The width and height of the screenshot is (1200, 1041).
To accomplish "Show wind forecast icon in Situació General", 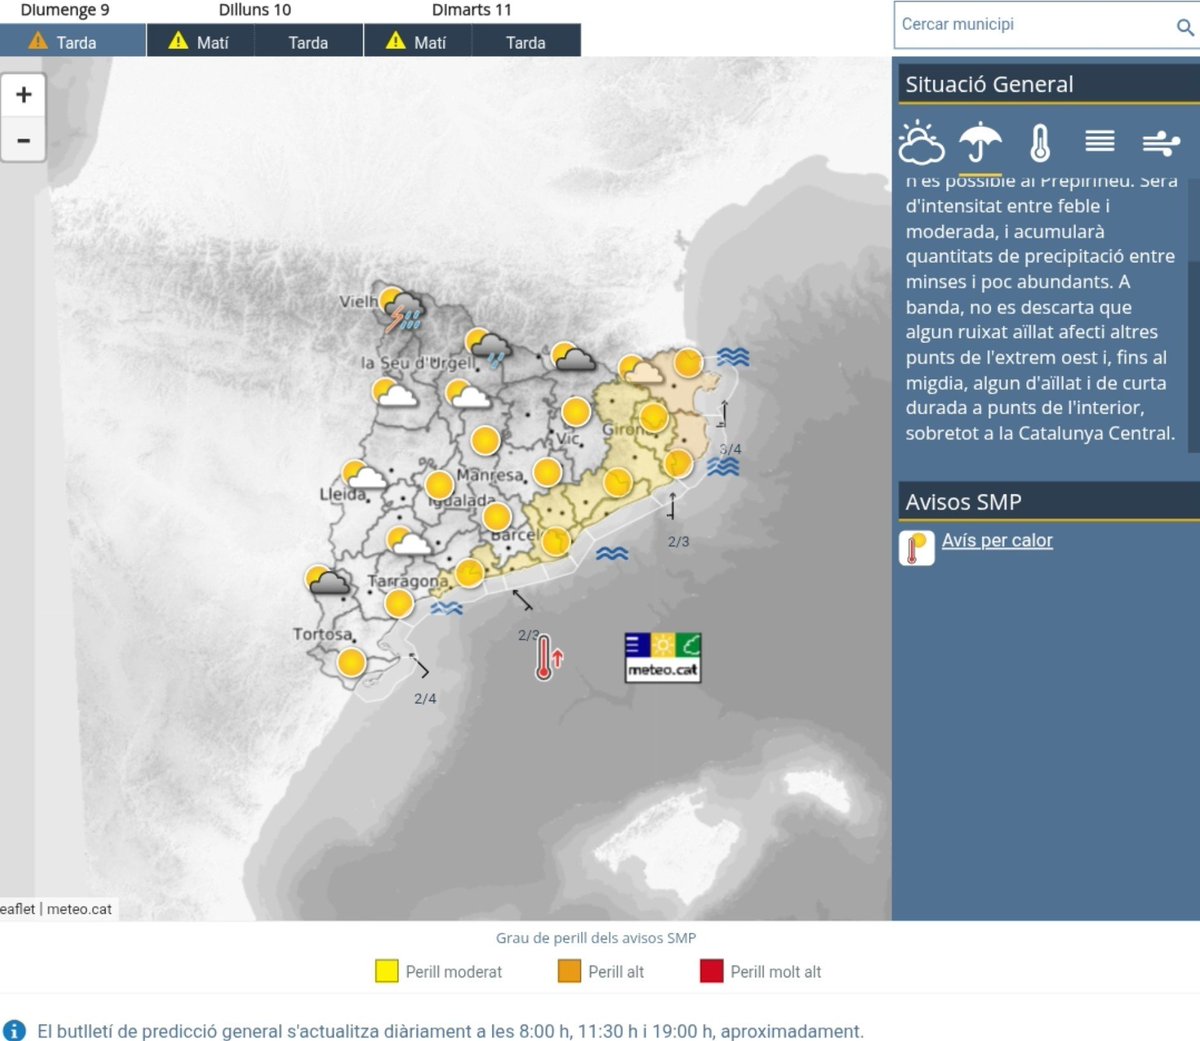I will pyautogui.click(x=1161, y=143).
